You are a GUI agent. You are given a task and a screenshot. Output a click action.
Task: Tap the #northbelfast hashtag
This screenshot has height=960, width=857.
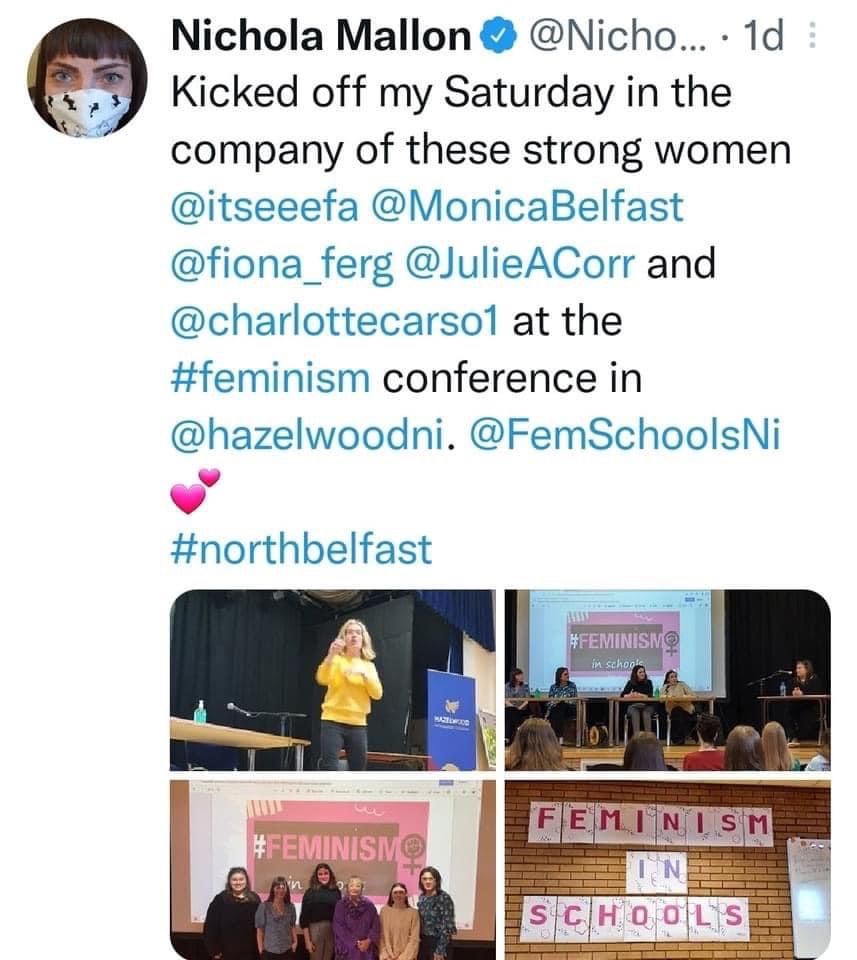coord(302,549)
